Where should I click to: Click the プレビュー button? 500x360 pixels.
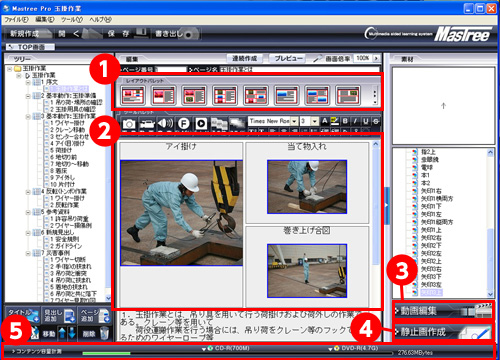click(x=288, y=59)
